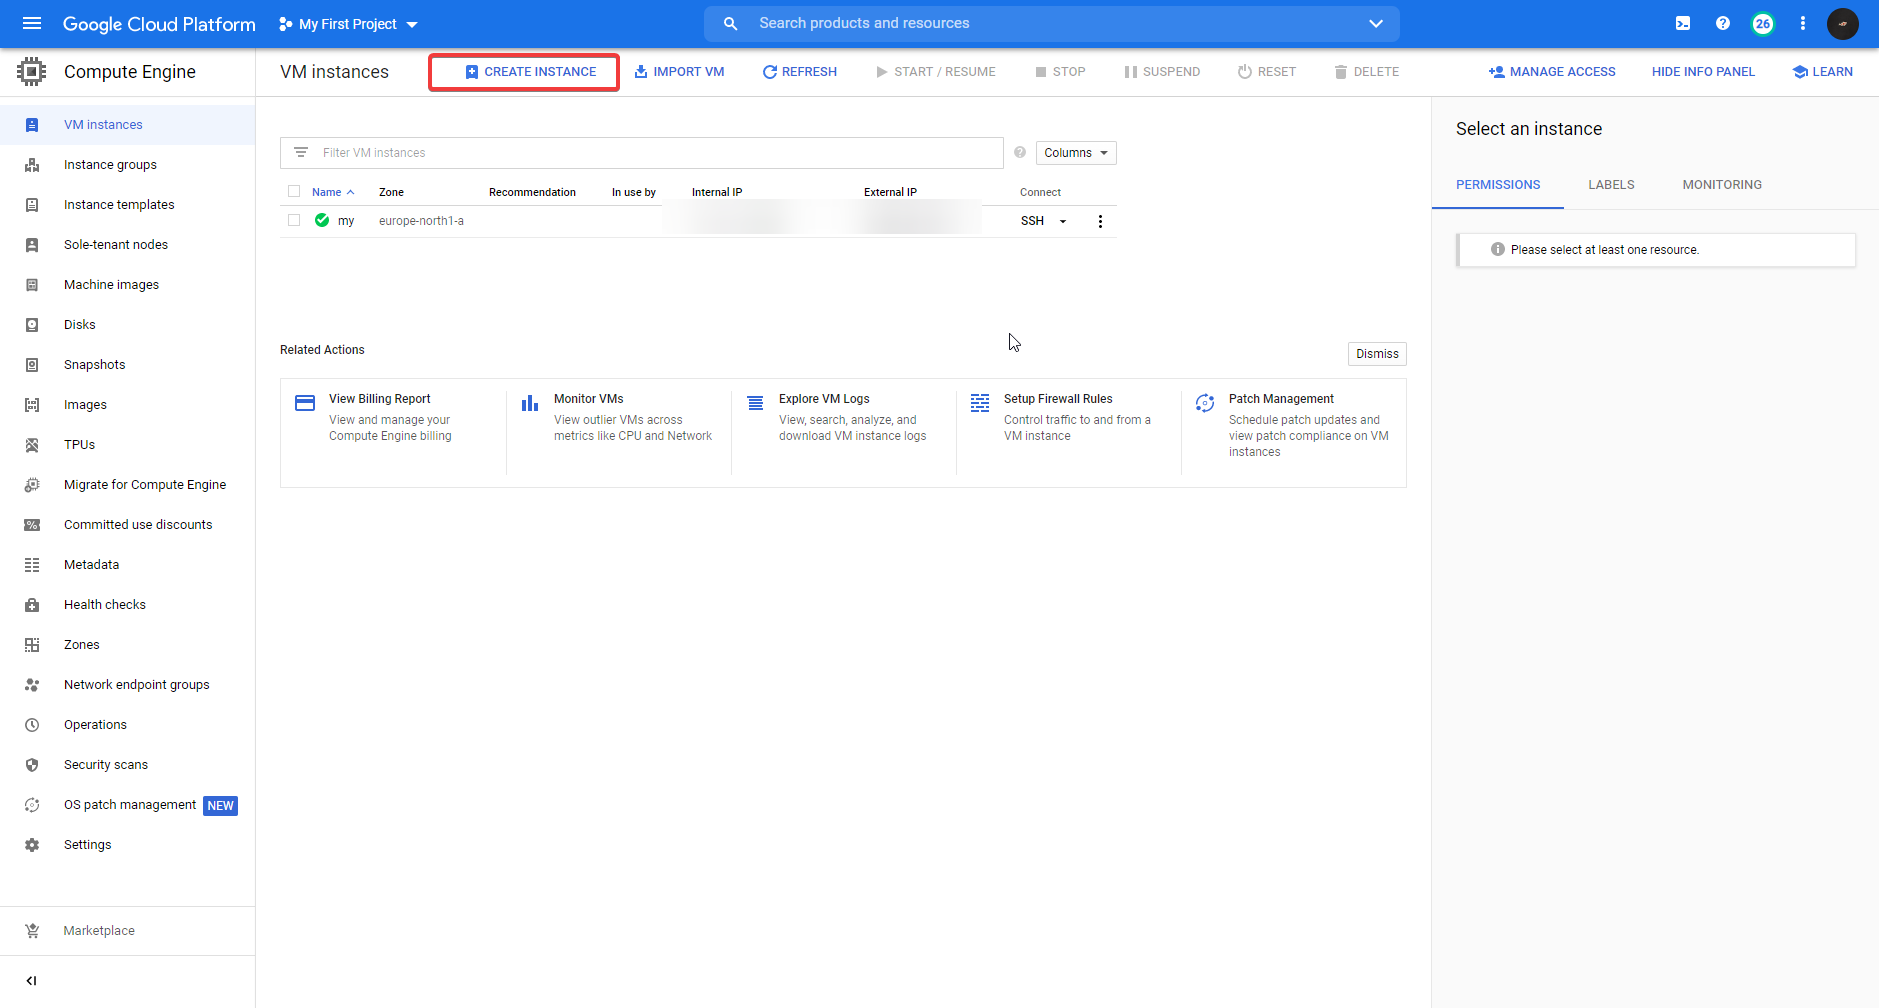Open the View Billing Report link
Screen dimensions: 1879x1008
(x=380, y=399)
